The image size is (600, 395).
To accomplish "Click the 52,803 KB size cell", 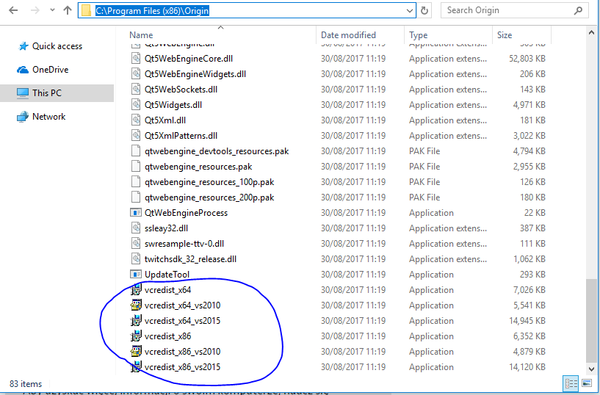I will pos(527,59).
